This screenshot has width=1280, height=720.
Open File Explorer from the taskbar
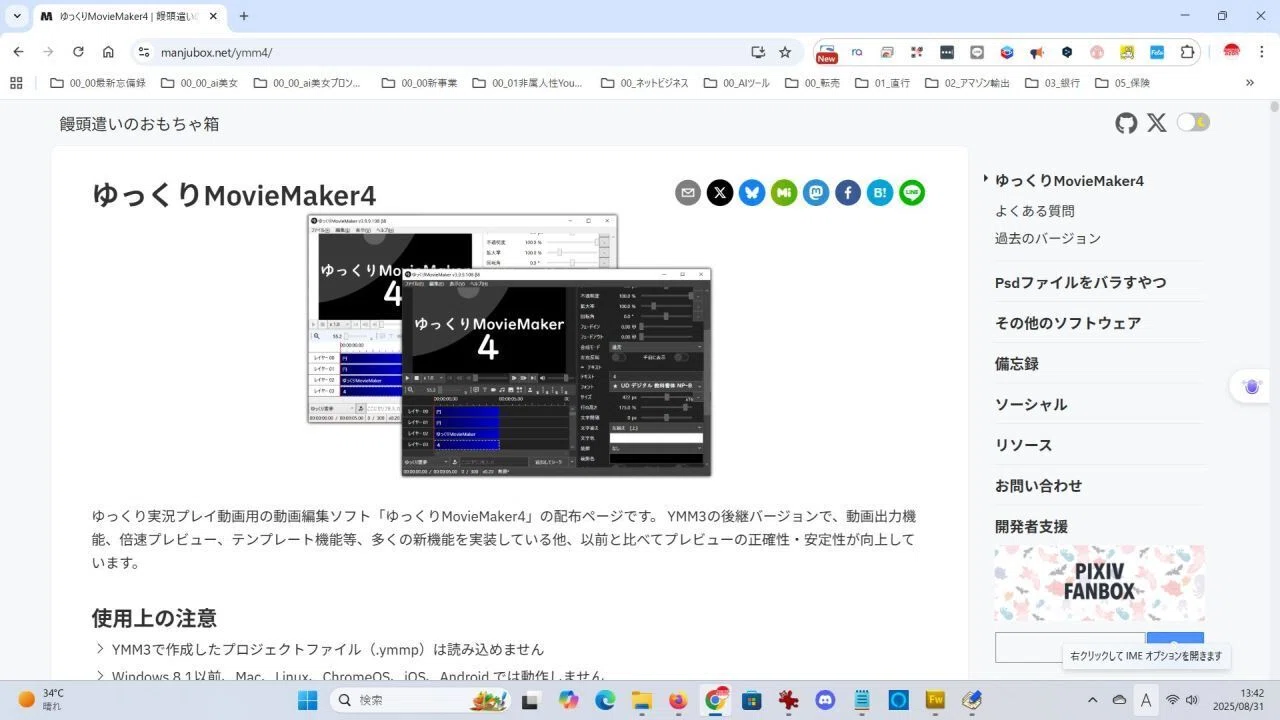[642, 700]
